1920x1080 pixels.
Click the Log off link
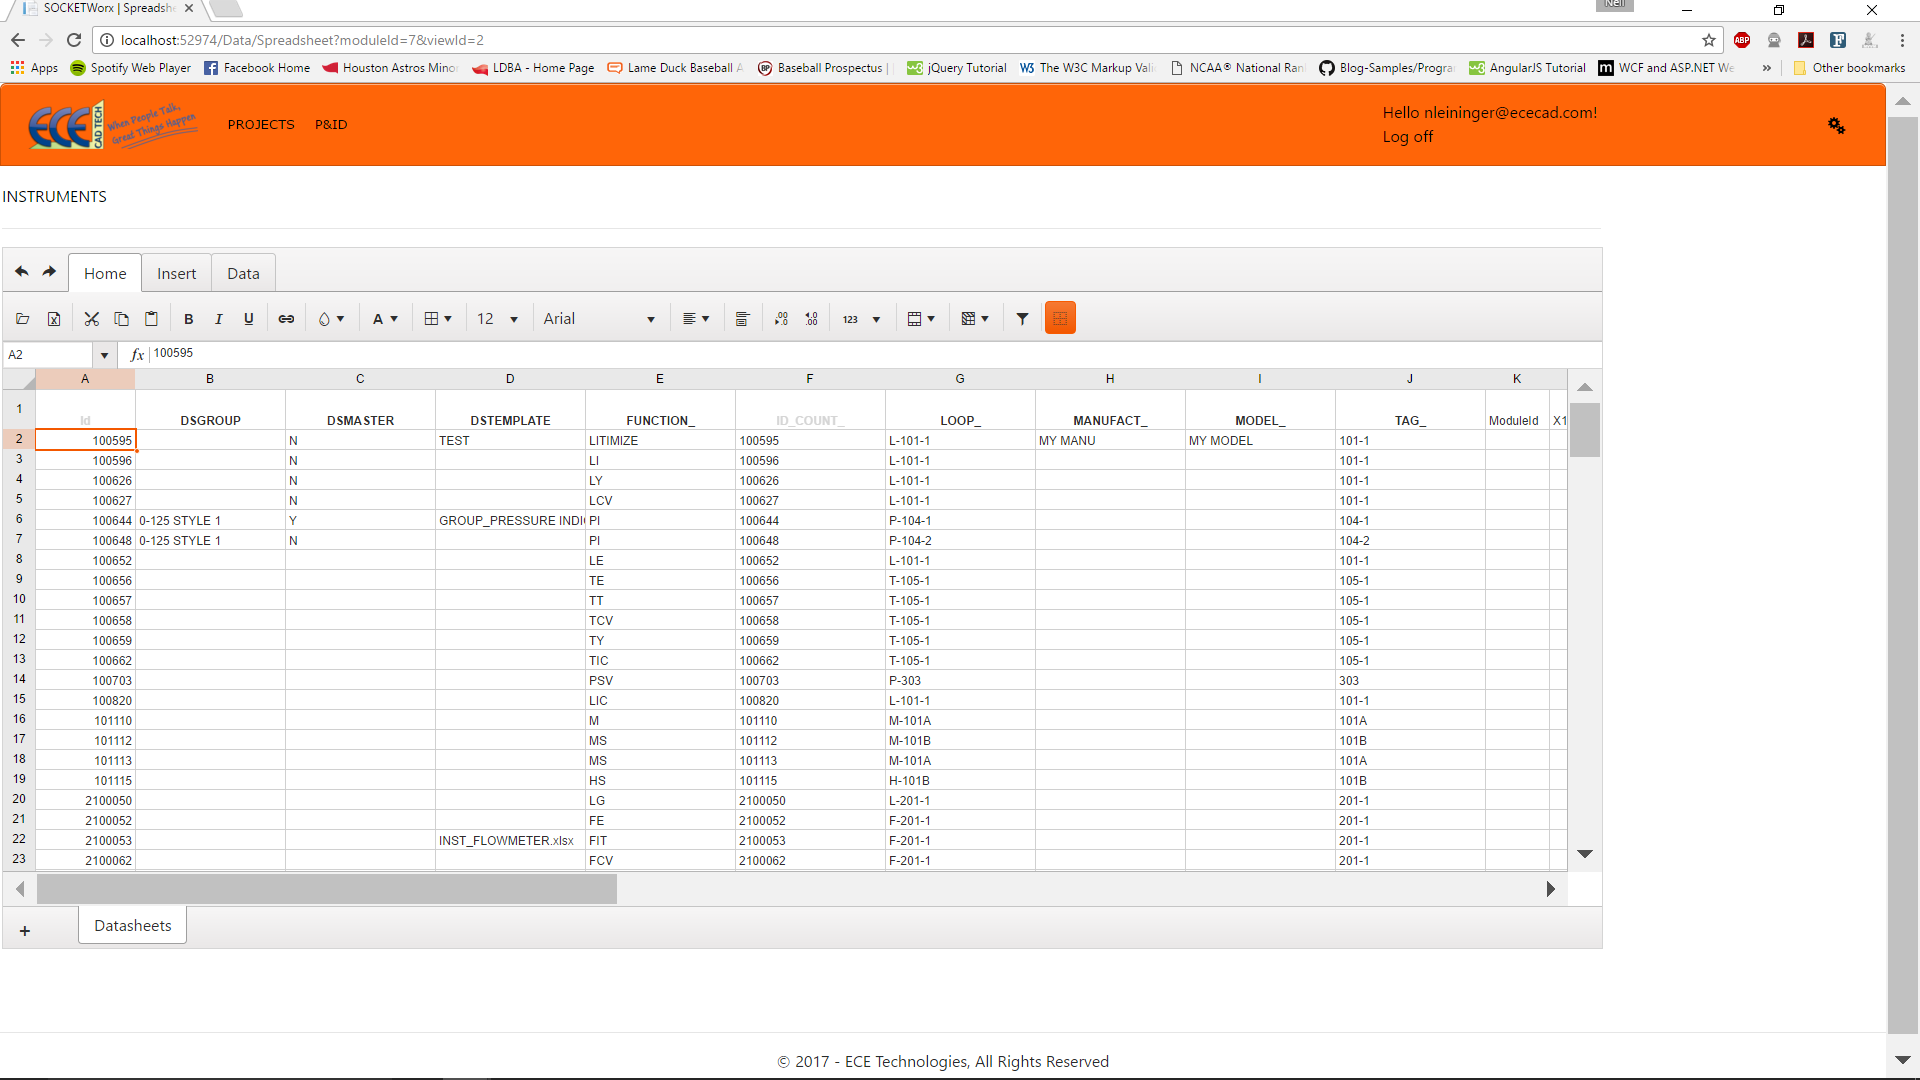coord(1407,137)
